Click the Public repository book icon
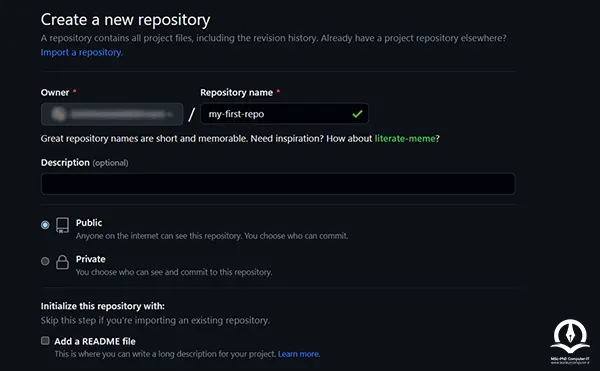Screen dimensions: 600x371 [62, 225]
